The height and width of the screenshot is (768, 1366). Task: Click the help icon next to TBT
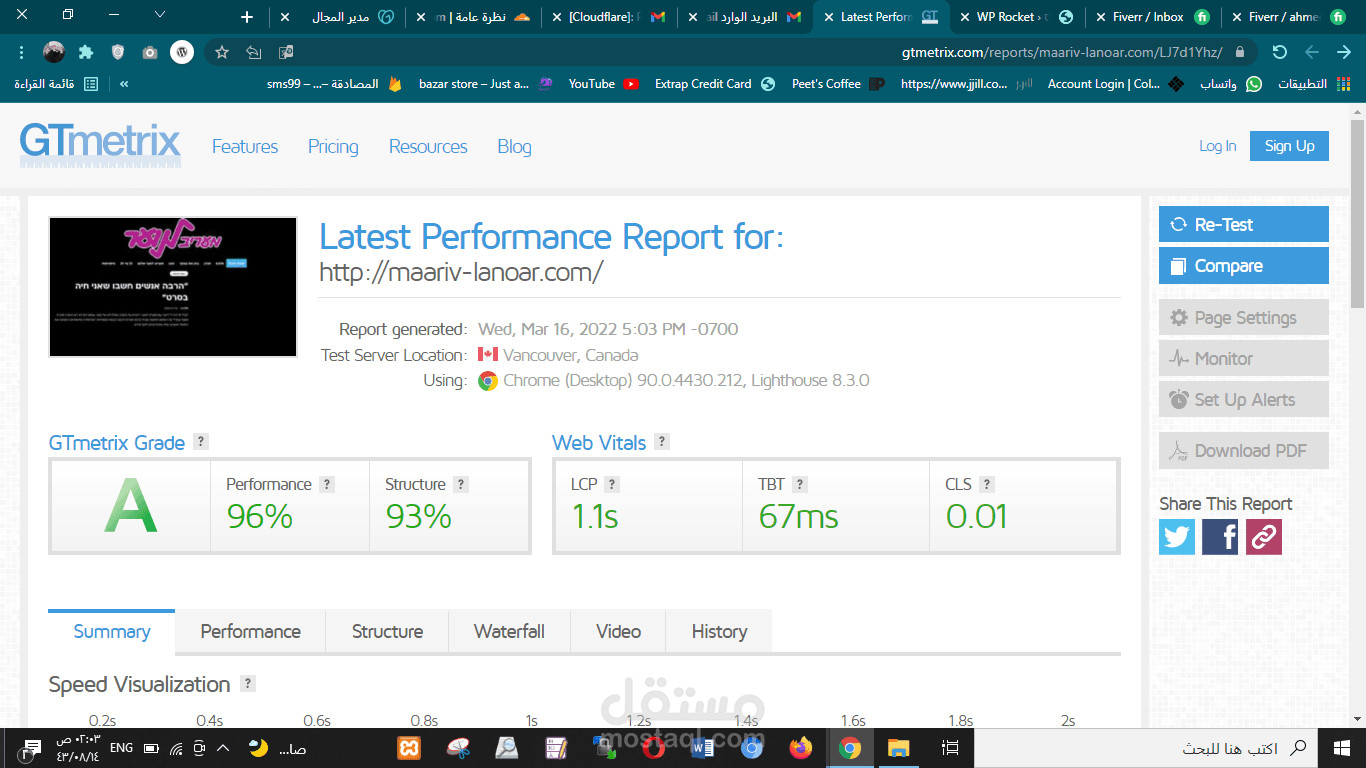pyautogui.click(x=800, y=484)
